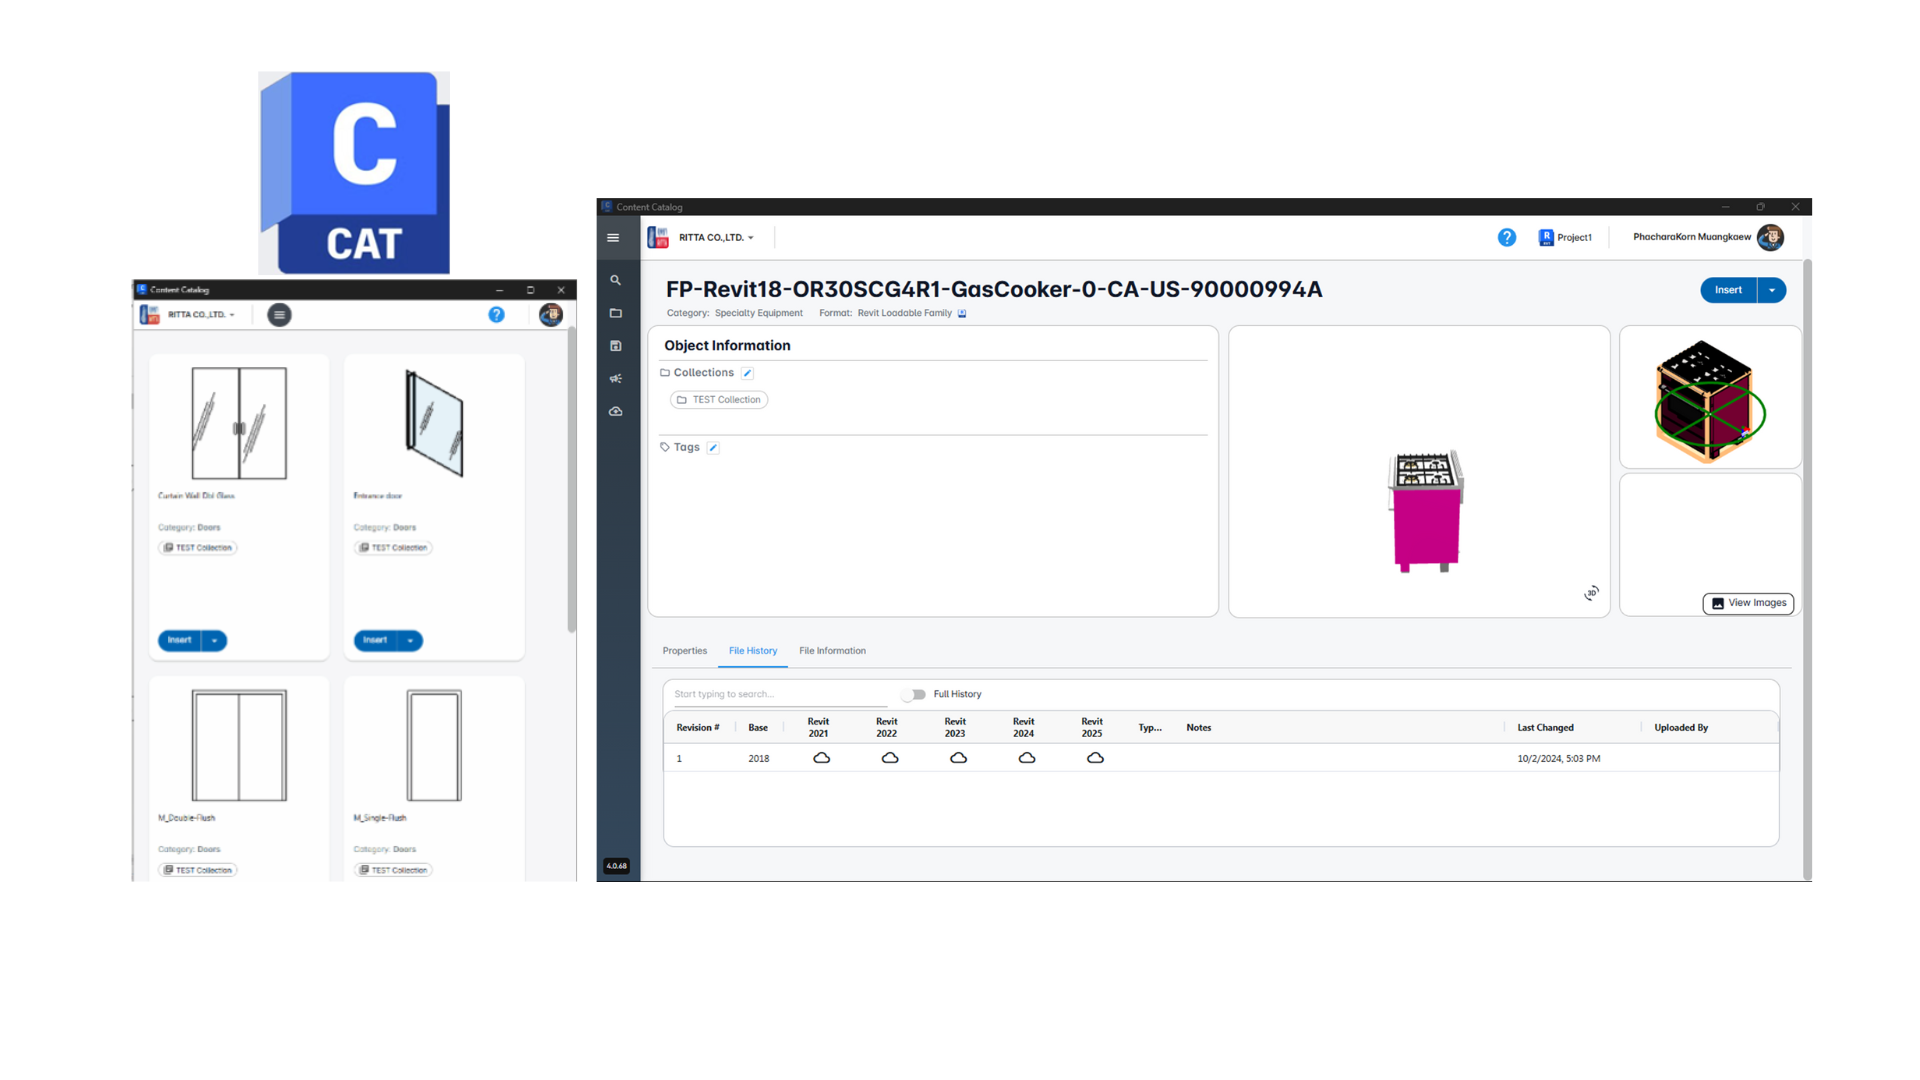1920x1080 pixels.
Task: Click the Curtain Wall Dbl Glass thumbnail
Action: [239, 424]
